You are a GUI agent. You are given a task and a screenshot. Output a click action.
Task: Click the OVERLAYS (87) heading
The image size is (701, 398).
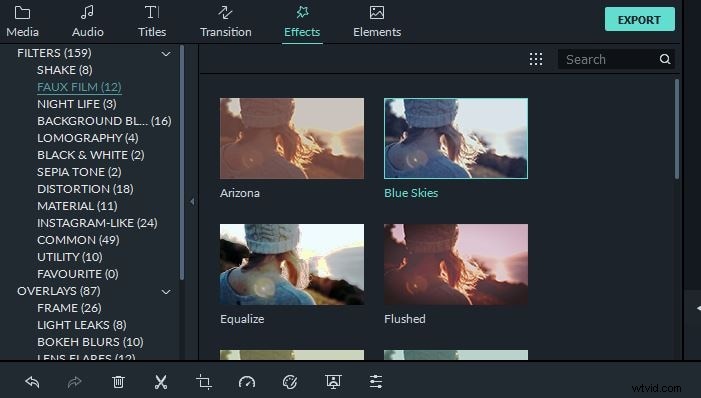59,291
